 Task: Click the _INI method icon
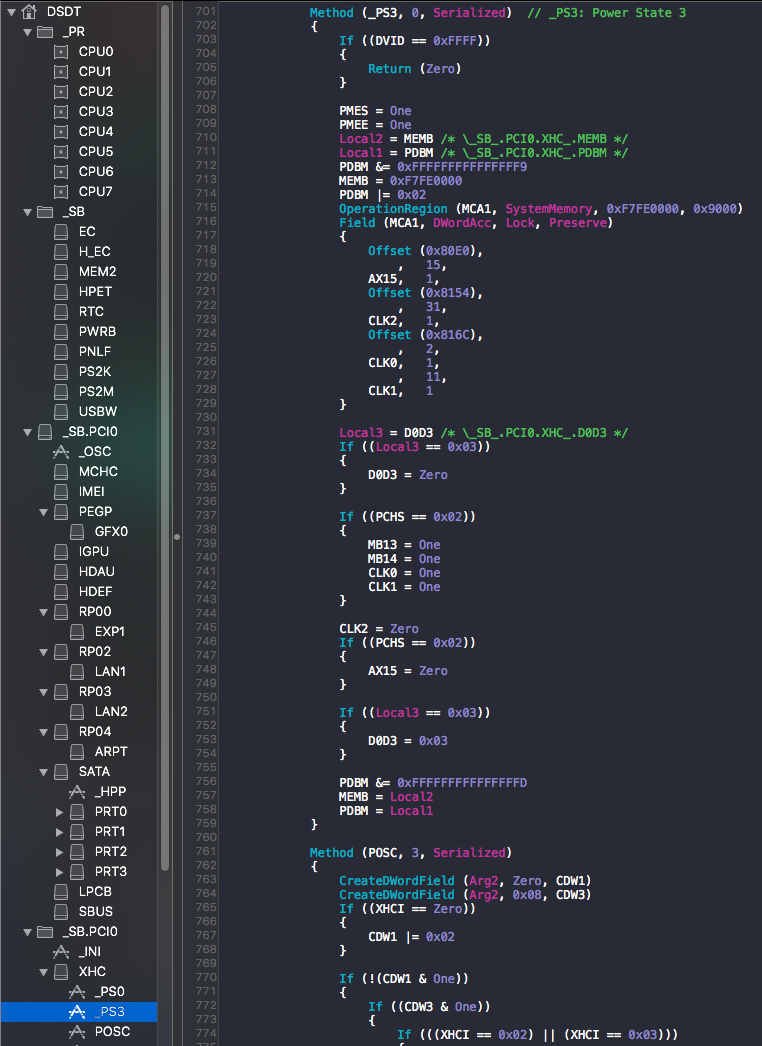61,952
